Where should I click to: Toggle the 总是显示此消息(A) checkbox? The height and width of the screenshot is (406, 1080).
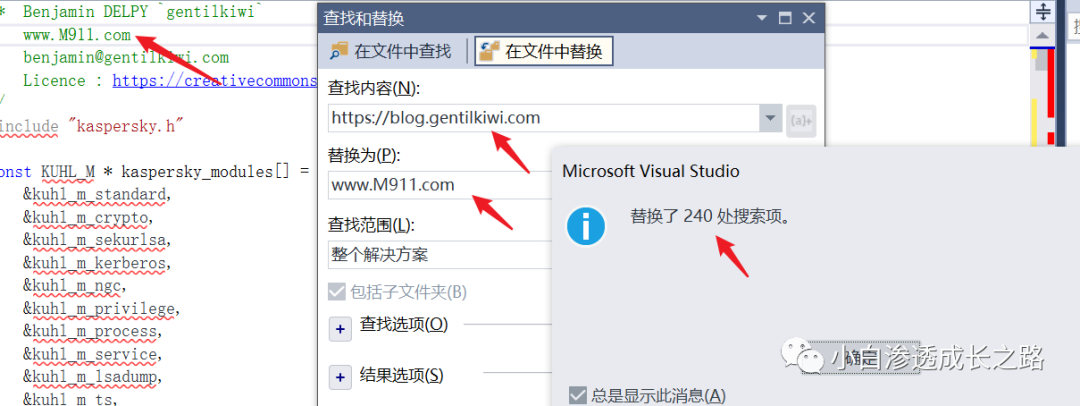pos(577,396)
